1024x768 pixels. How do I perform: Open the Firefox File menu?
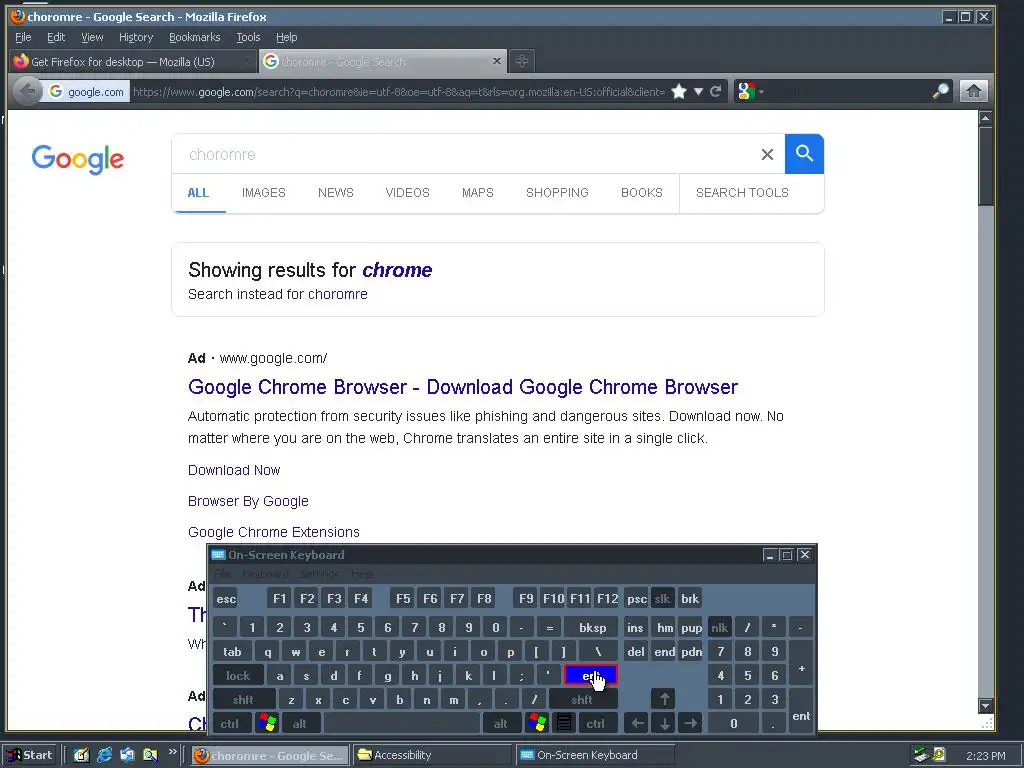23,37
